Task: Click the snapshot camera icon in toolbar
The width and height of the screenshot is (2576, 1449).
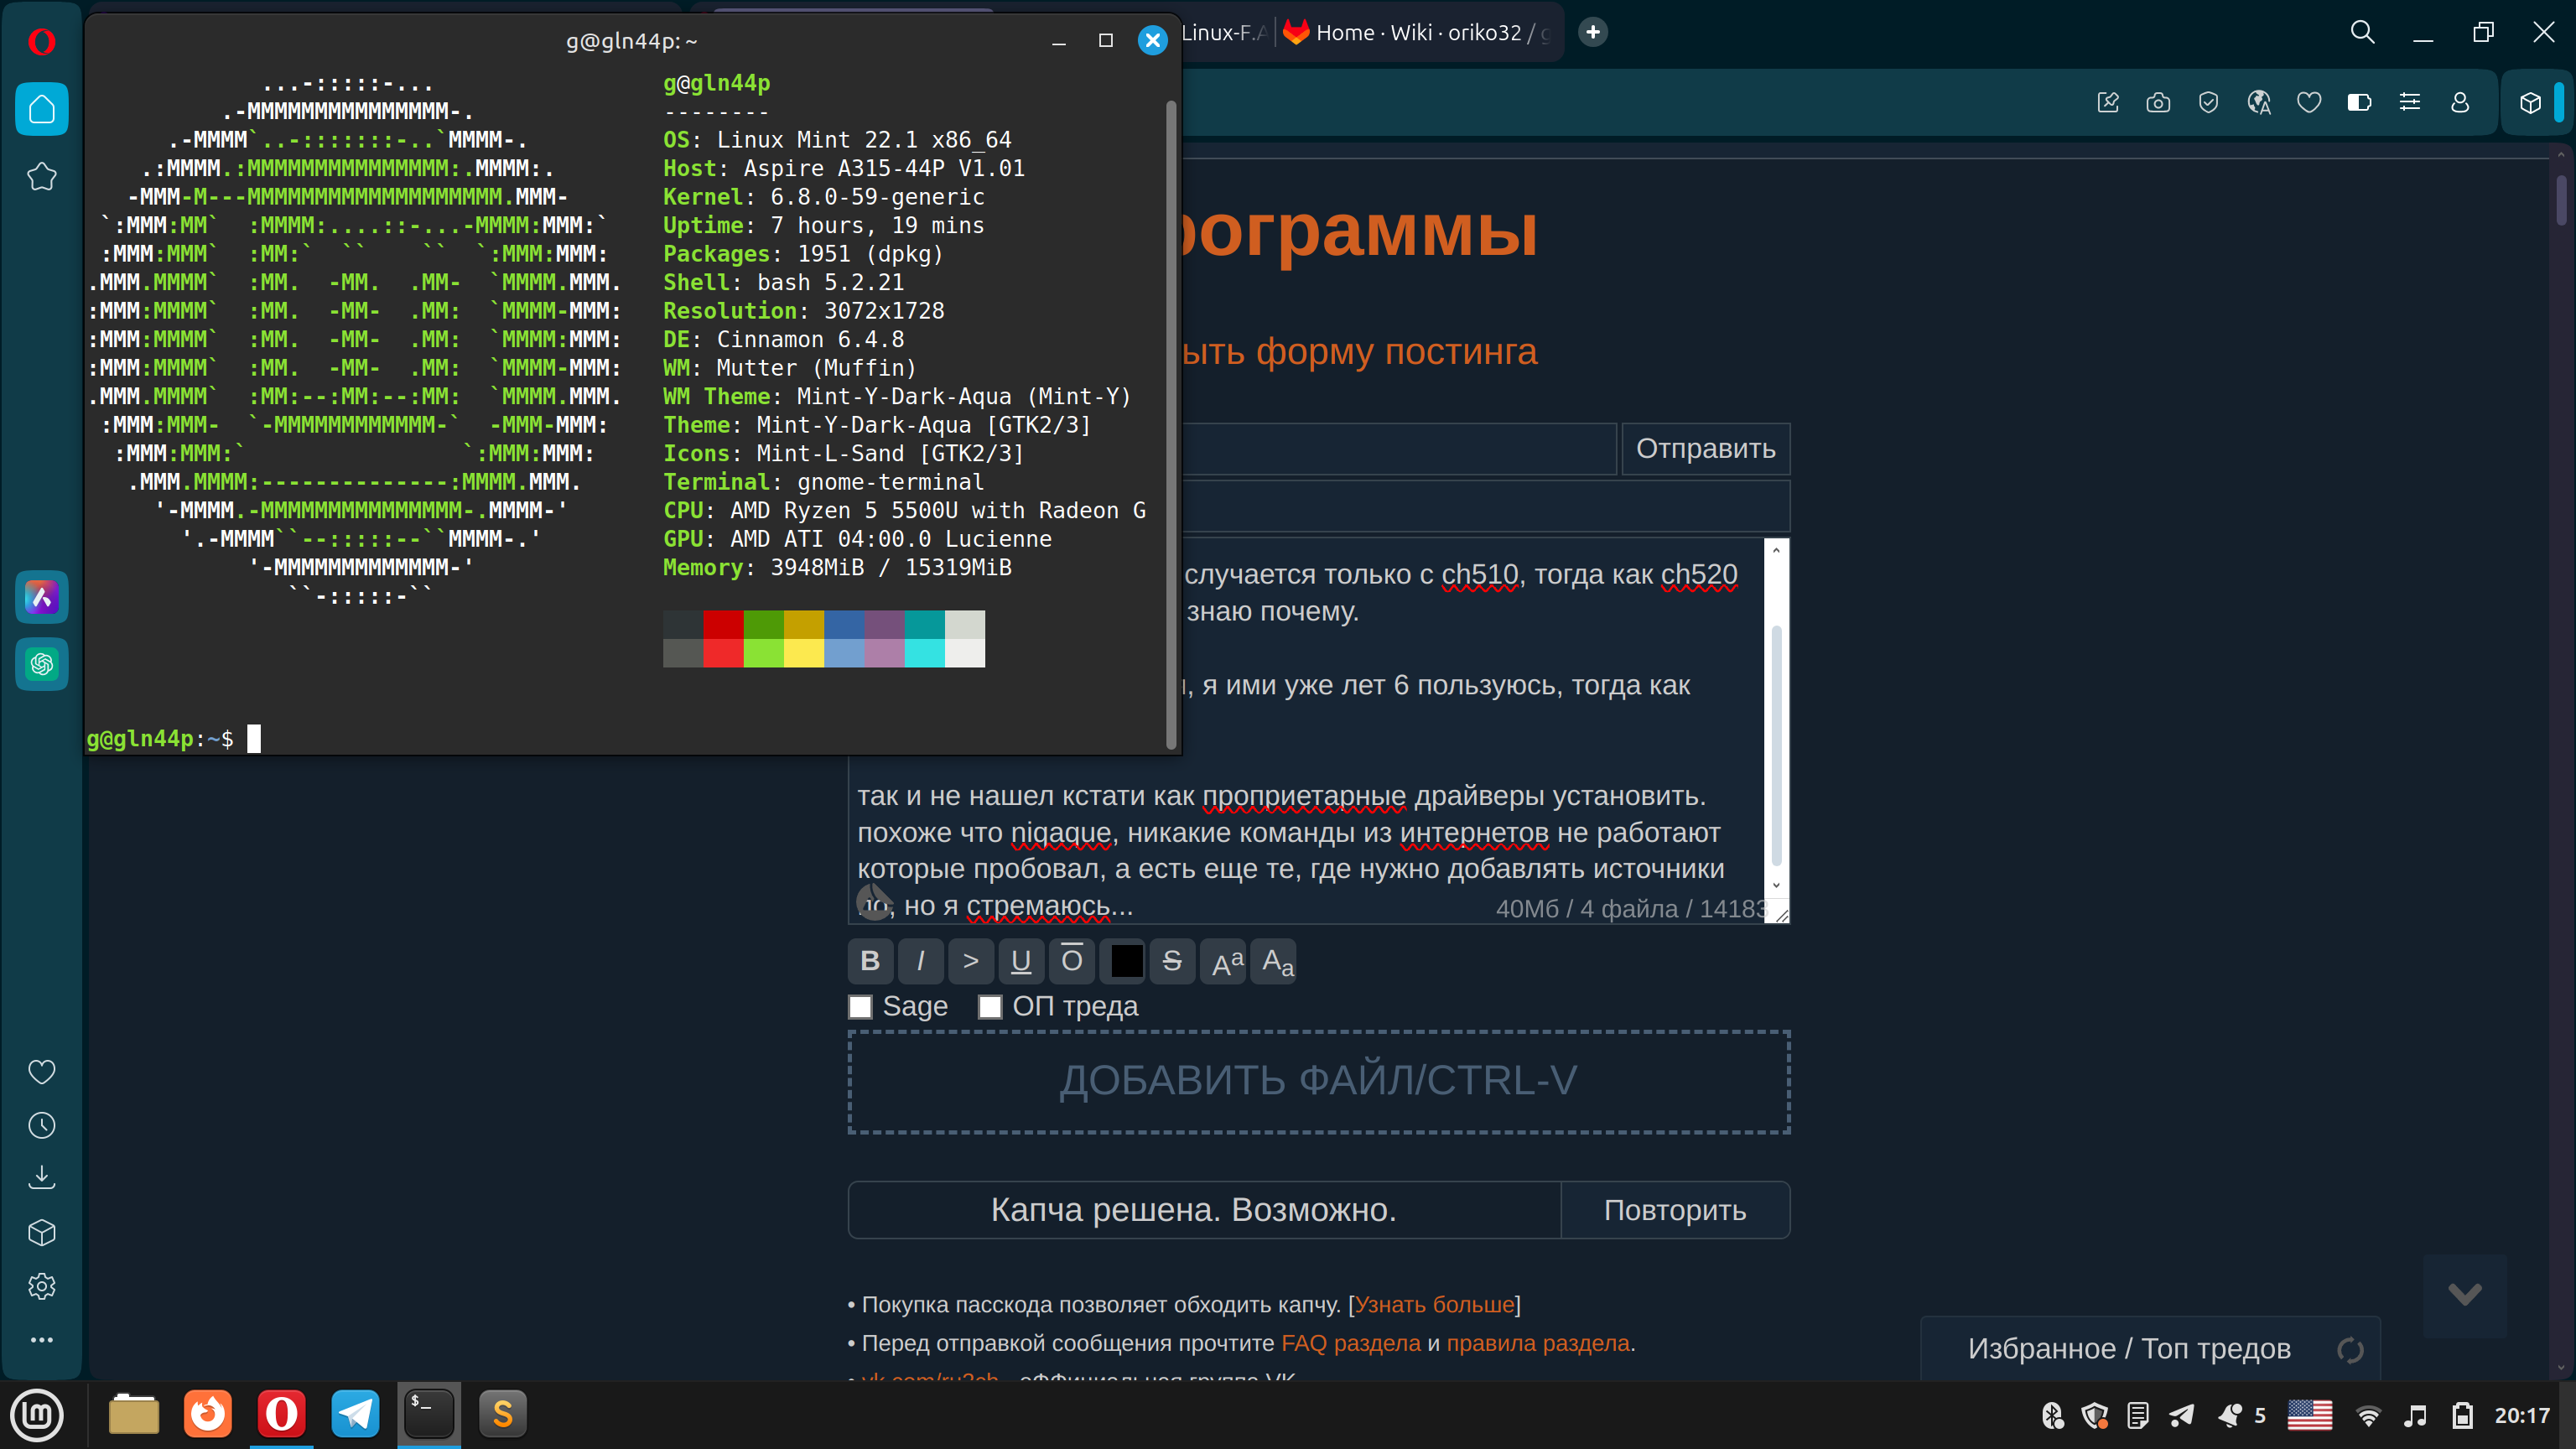Action: pos(2158,102)
